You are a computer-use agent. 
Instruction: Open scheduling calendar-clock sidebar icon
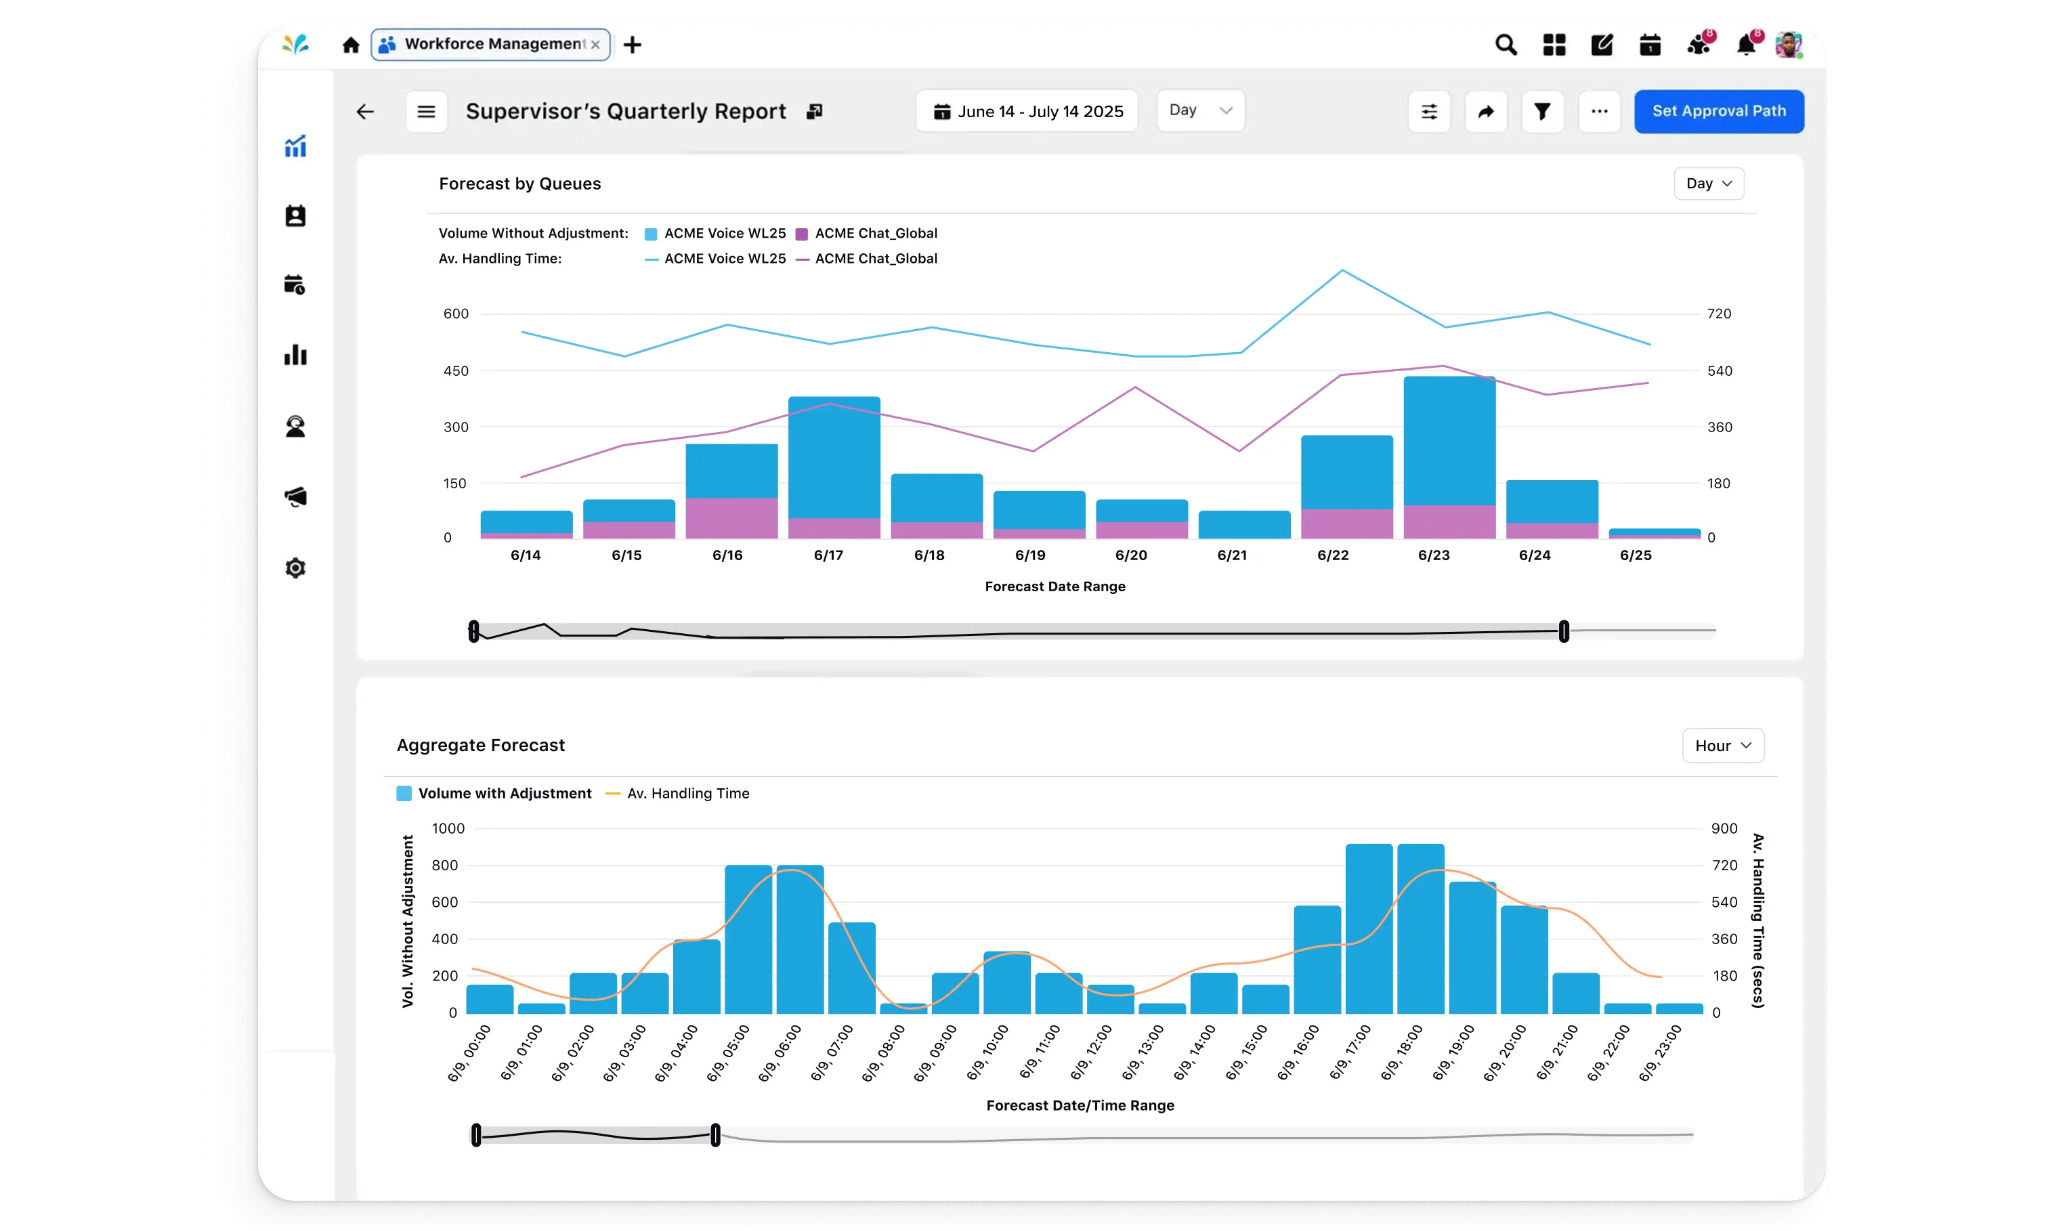[295, 285]
